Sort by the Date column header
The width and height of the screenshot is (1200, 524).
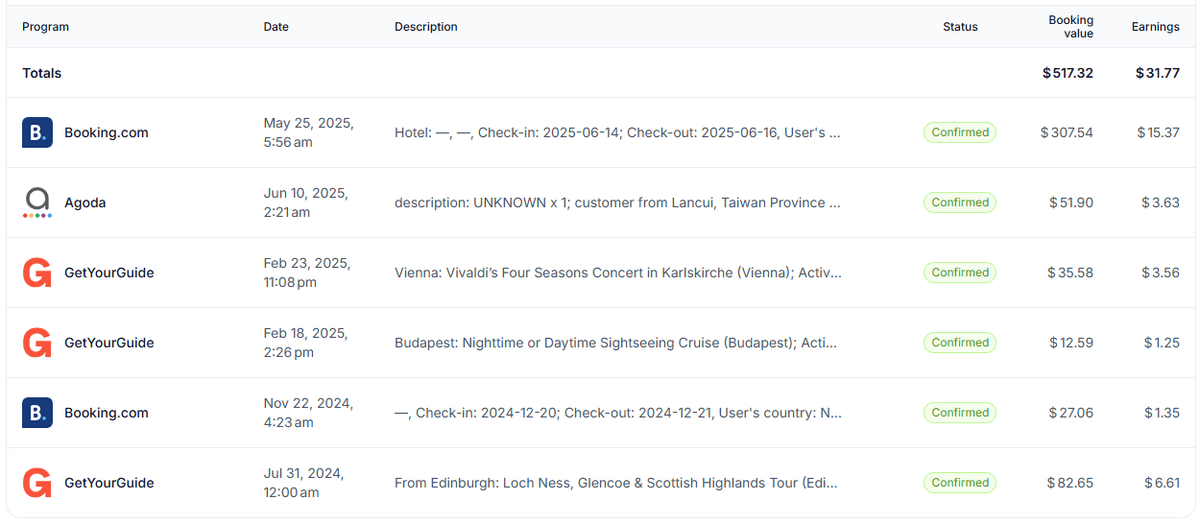point(276,27)
